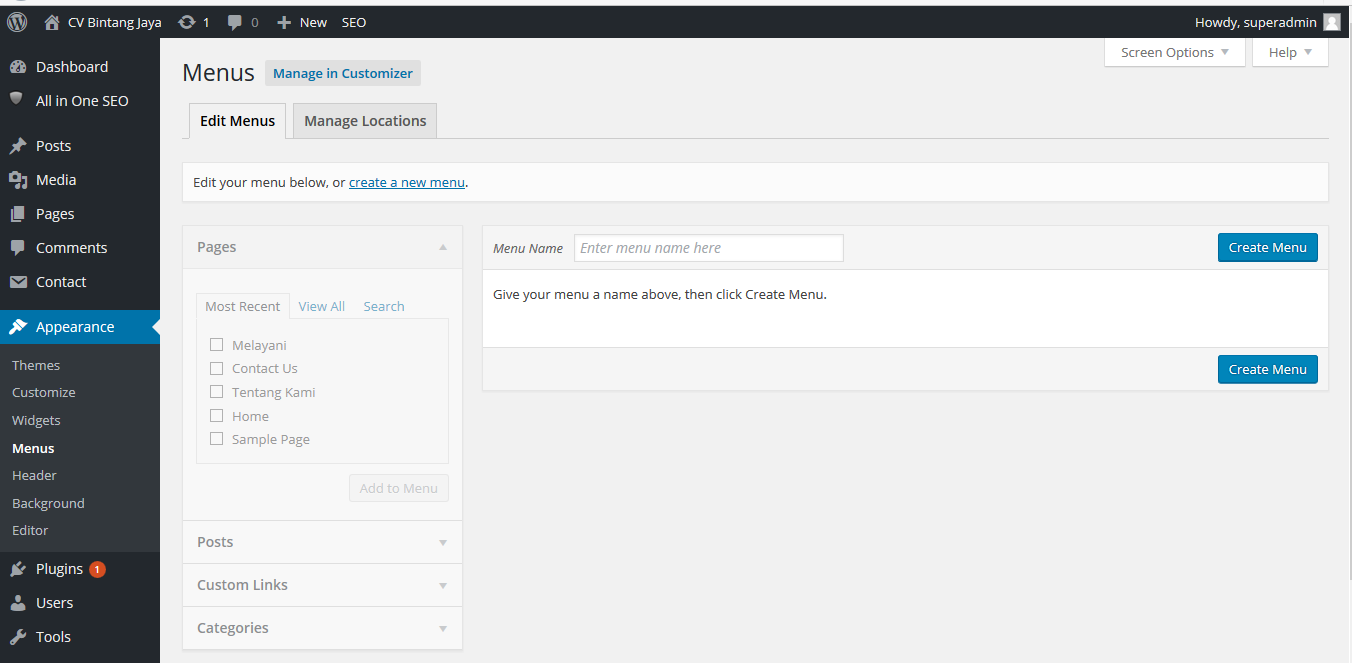Click the home icon beside CV Bintang Jaya
Image resolution: width=1352 pixels, height=666 pixels.
pos(52,22)
